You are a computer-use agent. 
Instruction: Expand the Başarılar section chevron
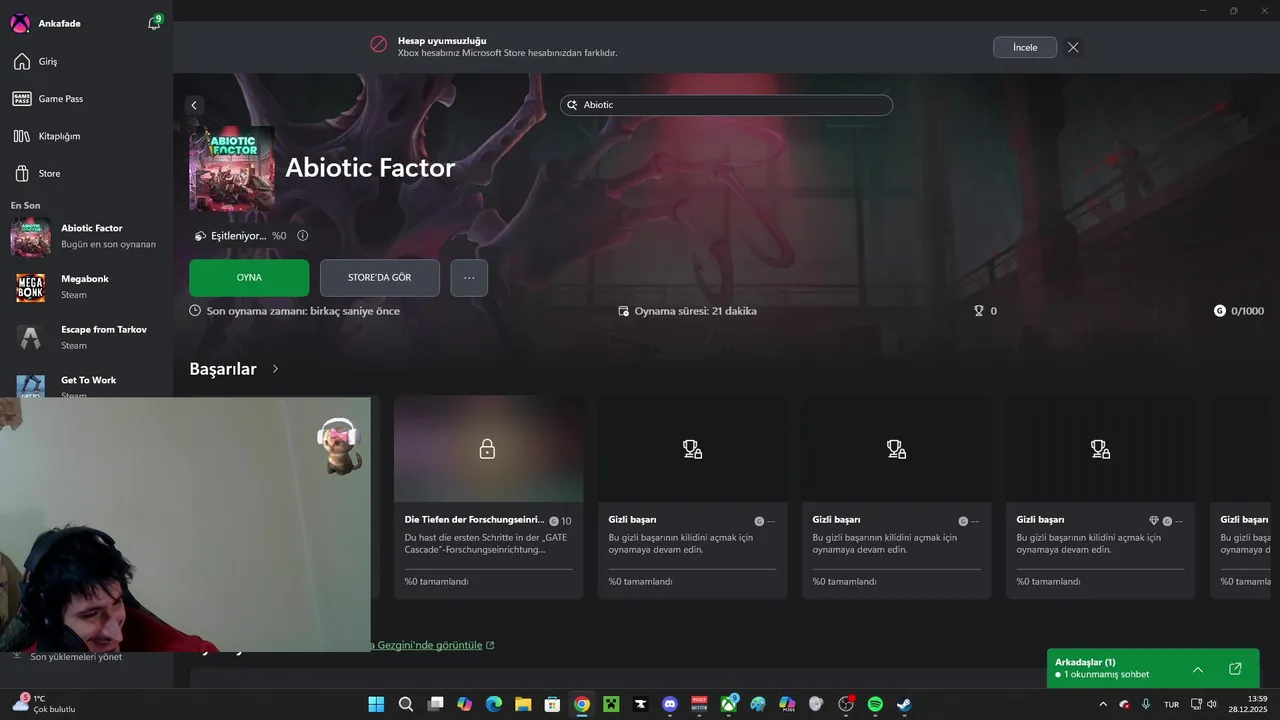tap(275, 369)
